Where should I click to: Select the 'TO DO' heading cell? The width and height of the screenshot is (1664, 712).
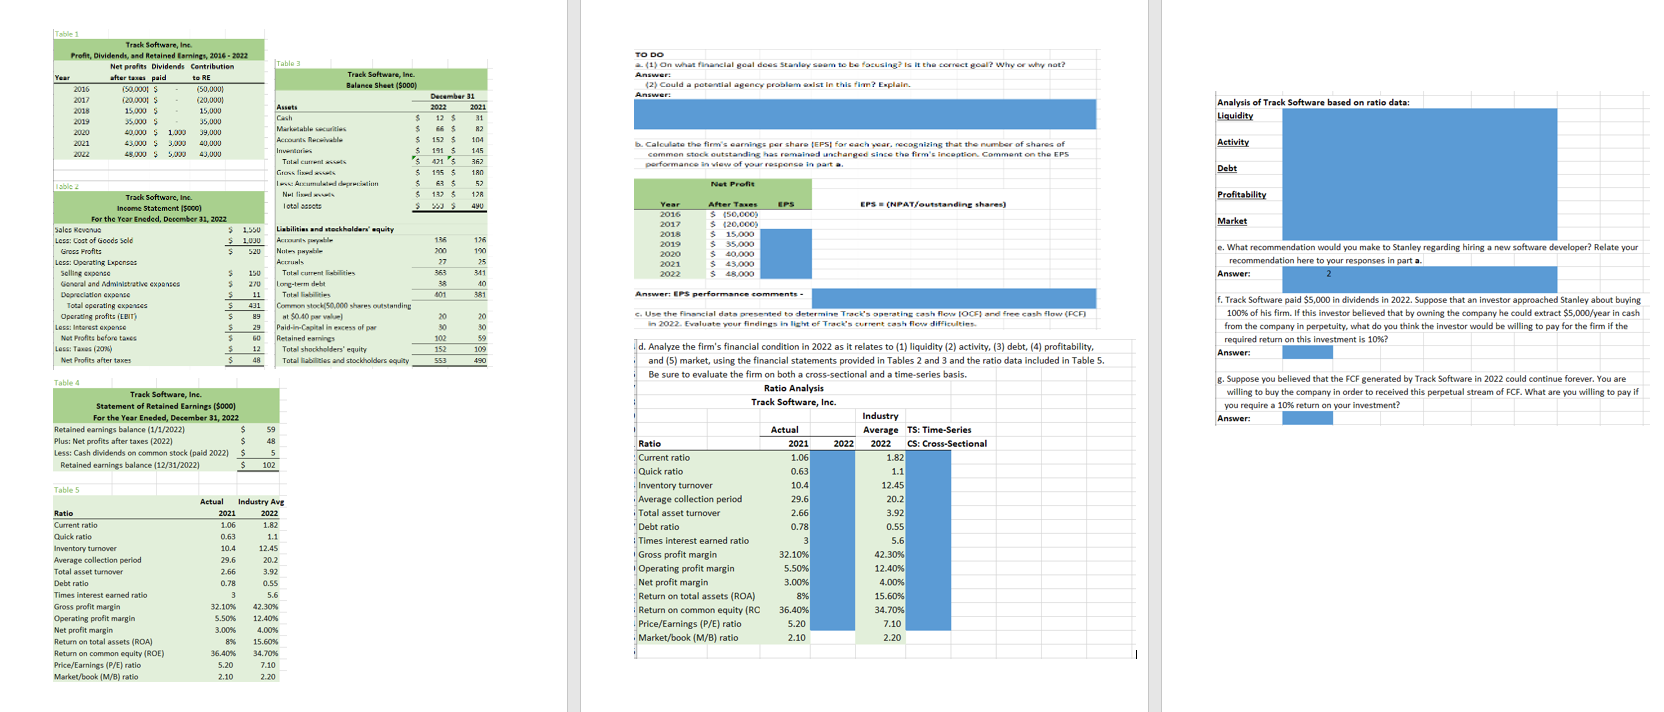[x=649, y=55]
